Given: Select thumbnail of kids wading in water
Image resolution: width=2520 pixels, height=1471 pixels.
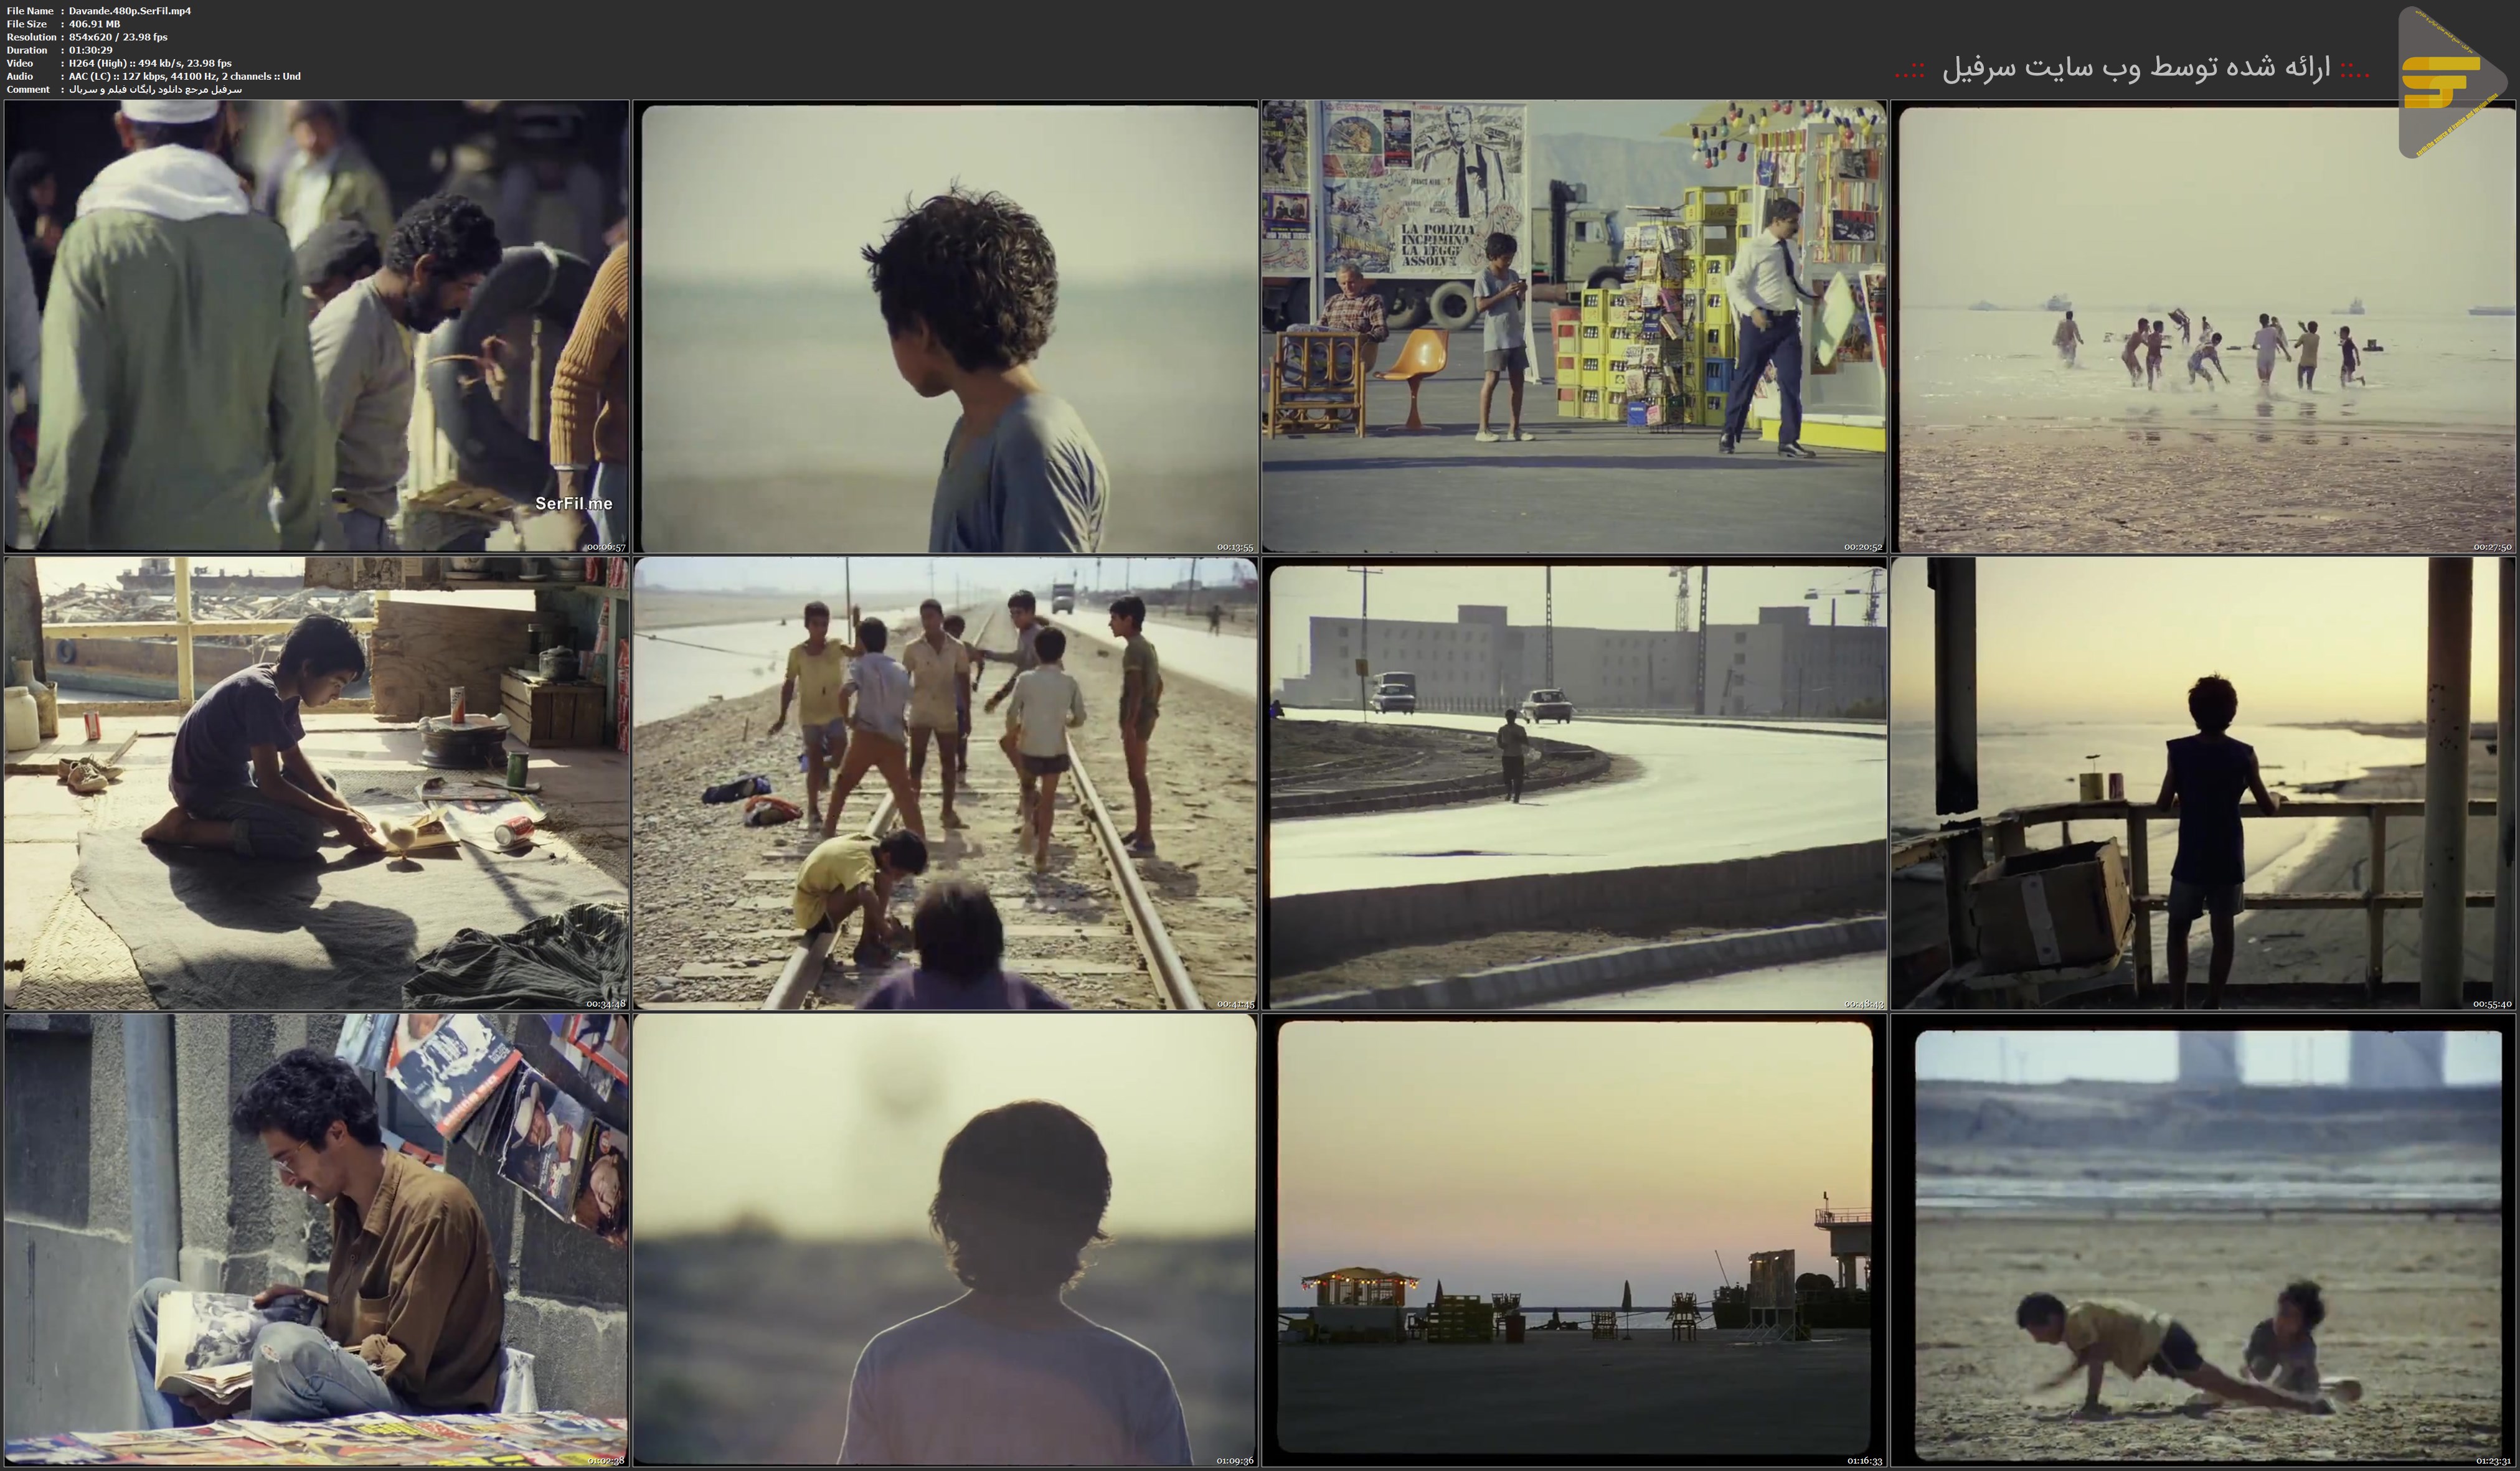Looking at the screenshot, I should (x=2203, y=326).
